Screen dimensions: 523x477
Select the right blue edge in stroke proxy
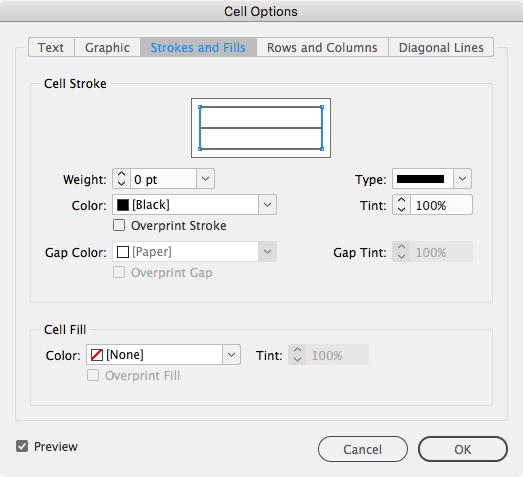click(322, 128)
